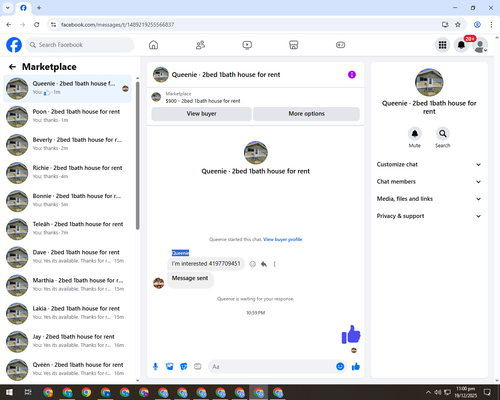This screenshot has height=400, width=500.
Task: Open Bonnie's conversation in the list
Action: coord(68,201)
